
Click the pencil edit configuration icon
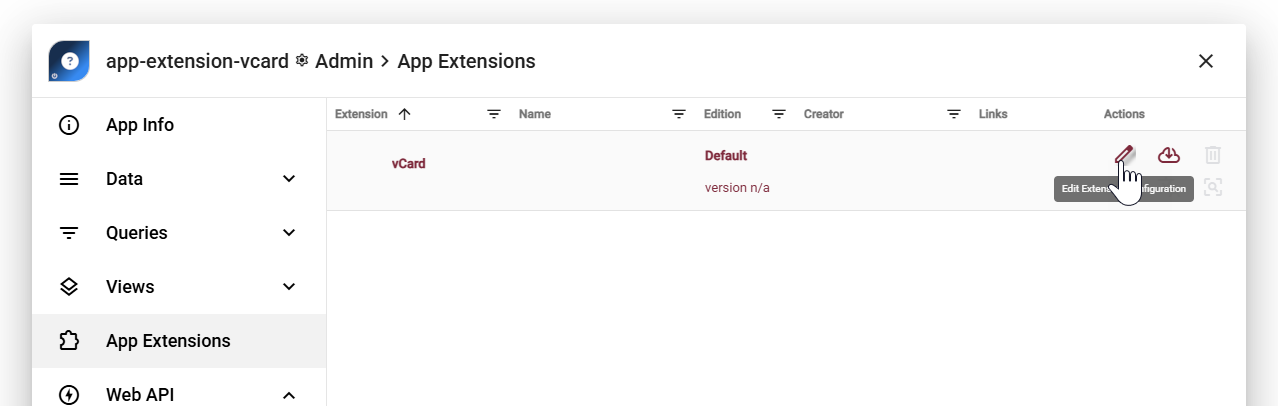1125,155
